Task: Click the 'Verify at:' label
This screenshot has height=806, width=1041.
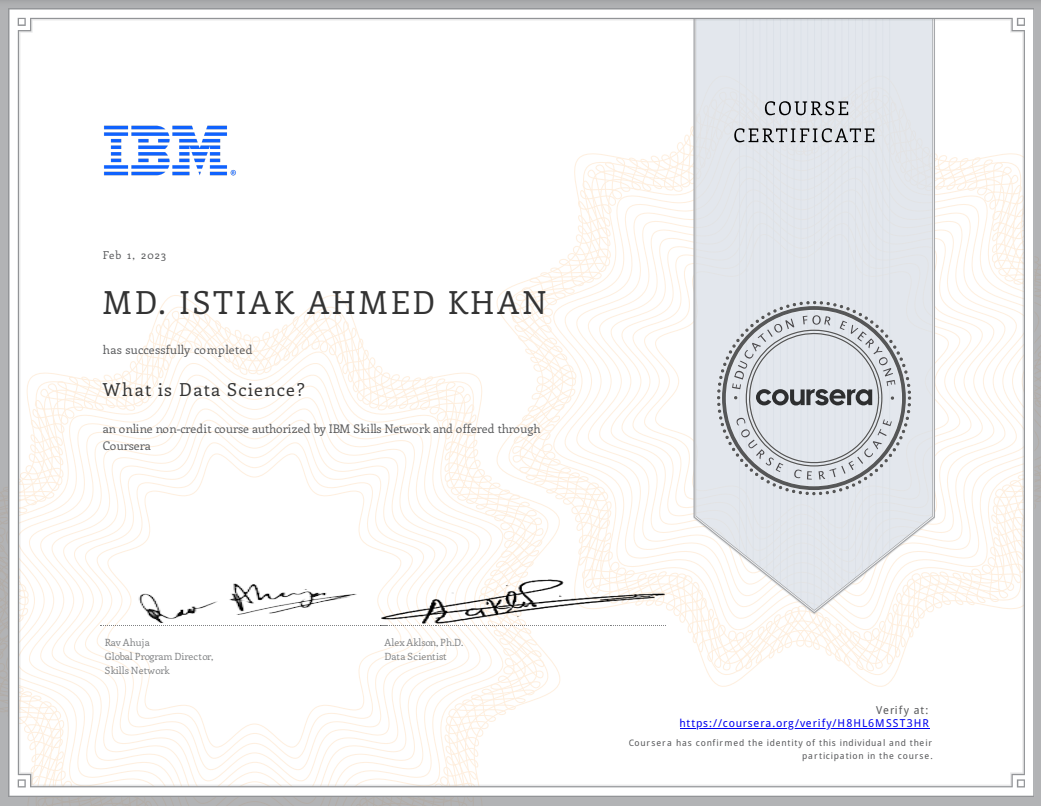Action: click(x=902, y=709)
